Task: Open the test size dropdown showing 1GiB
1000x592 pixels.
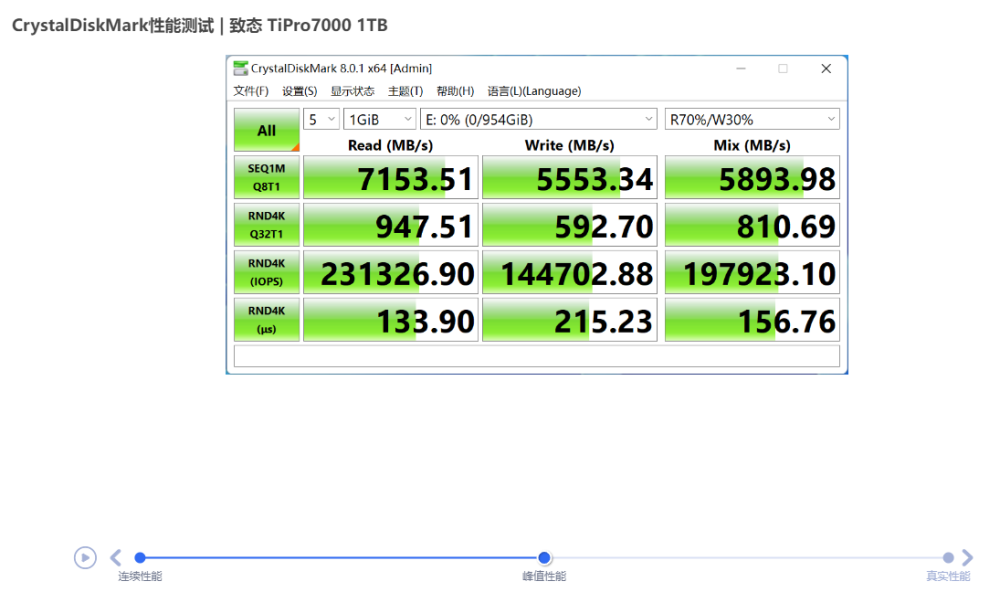Action: coord(379,119)
